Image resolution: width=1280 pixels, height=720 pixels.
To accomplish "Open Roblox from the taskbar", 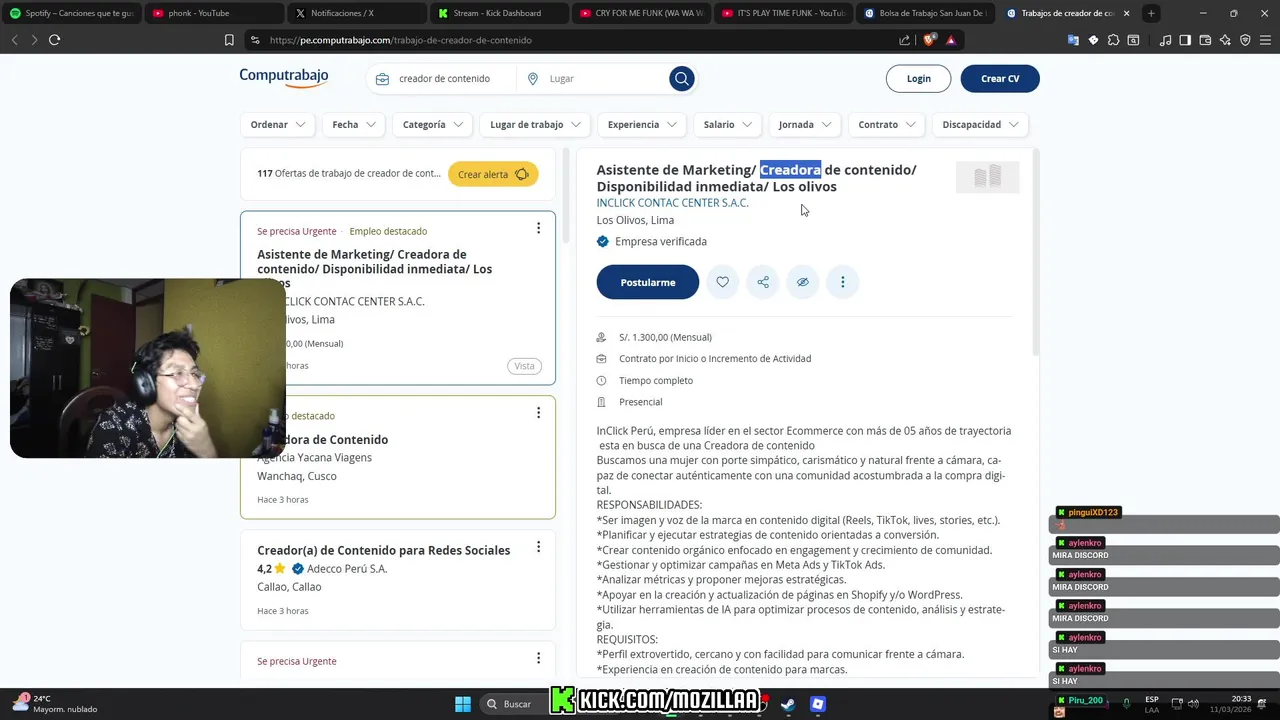I will tap(818, 704).
